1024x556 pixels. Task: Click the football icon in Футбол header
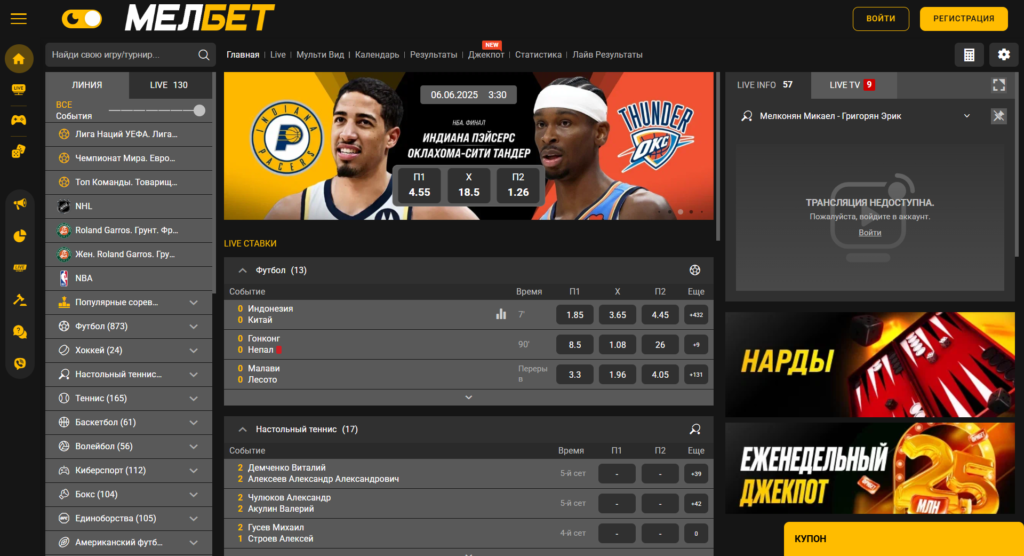point(695,270)
